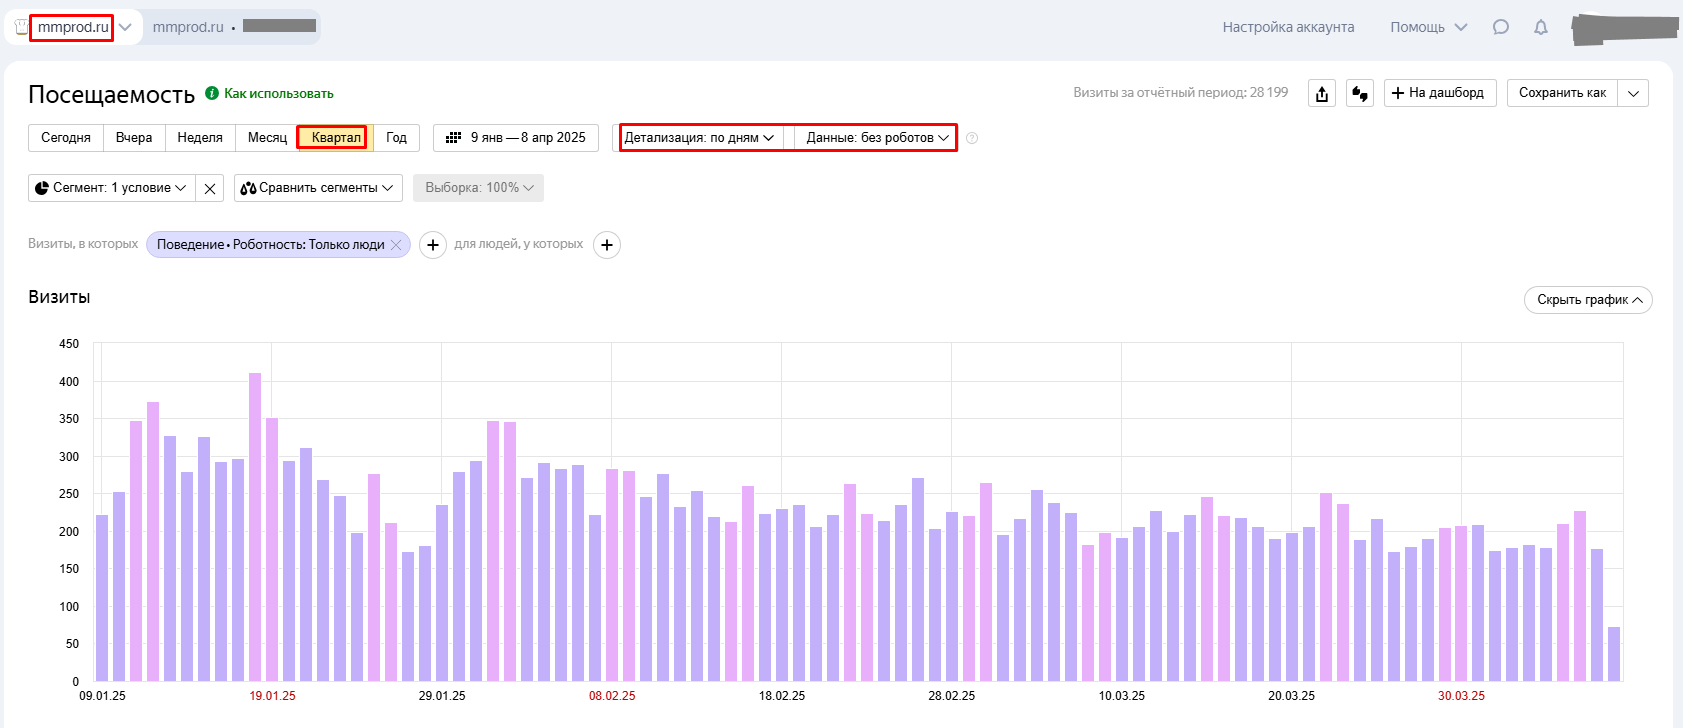Select the 'Неделя' period
Image resolution: width=1683 pixels, height=728 pixels.
200,138
